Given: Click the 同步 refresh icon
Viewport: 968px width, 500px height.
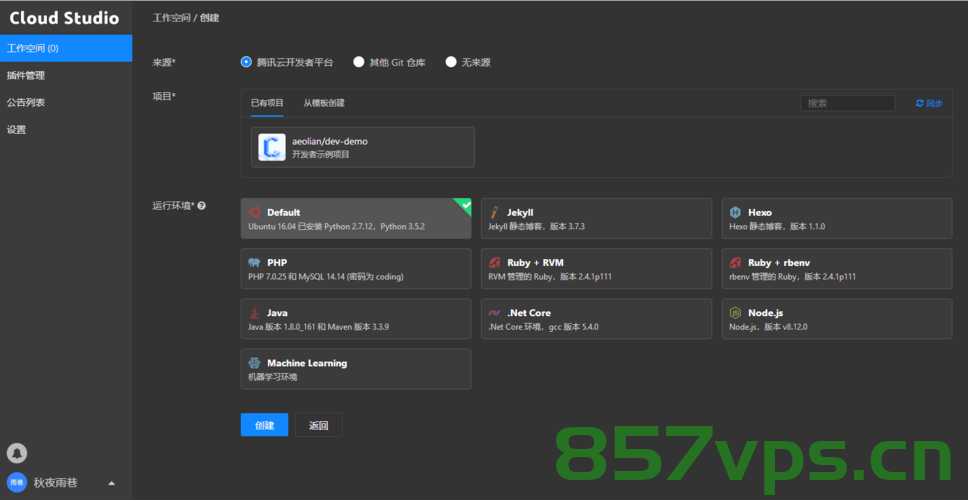Looking at the screenshot, I should tap(919, 103).
